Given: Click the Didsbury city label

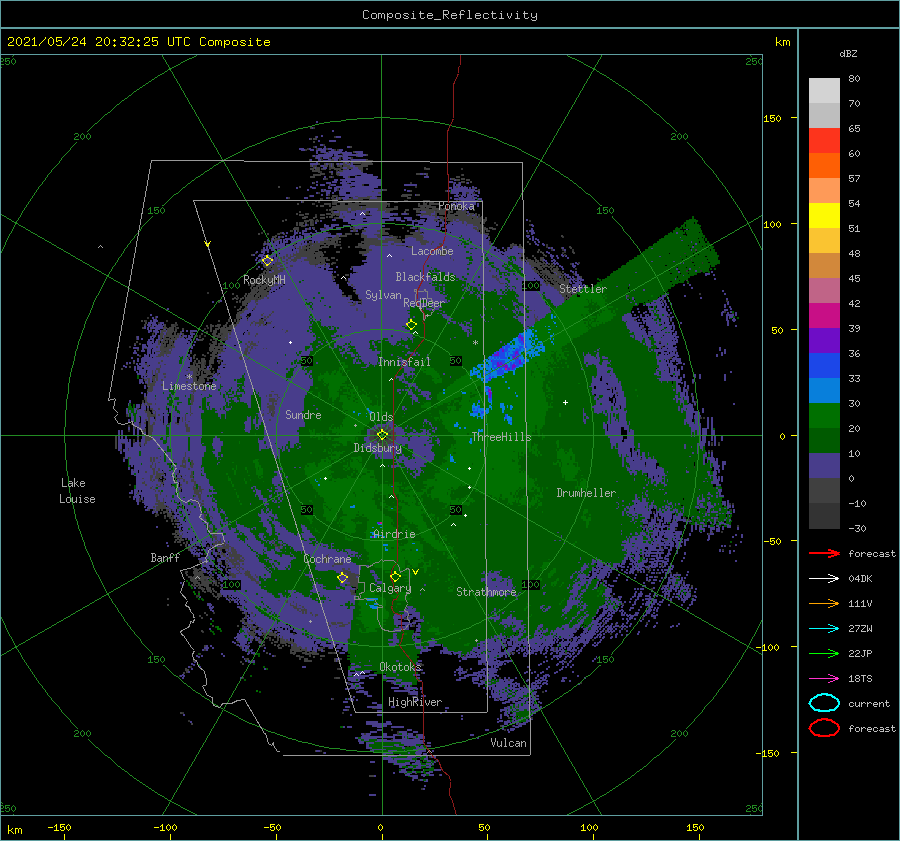Looking at the screenshot, I should coord(378,448).
